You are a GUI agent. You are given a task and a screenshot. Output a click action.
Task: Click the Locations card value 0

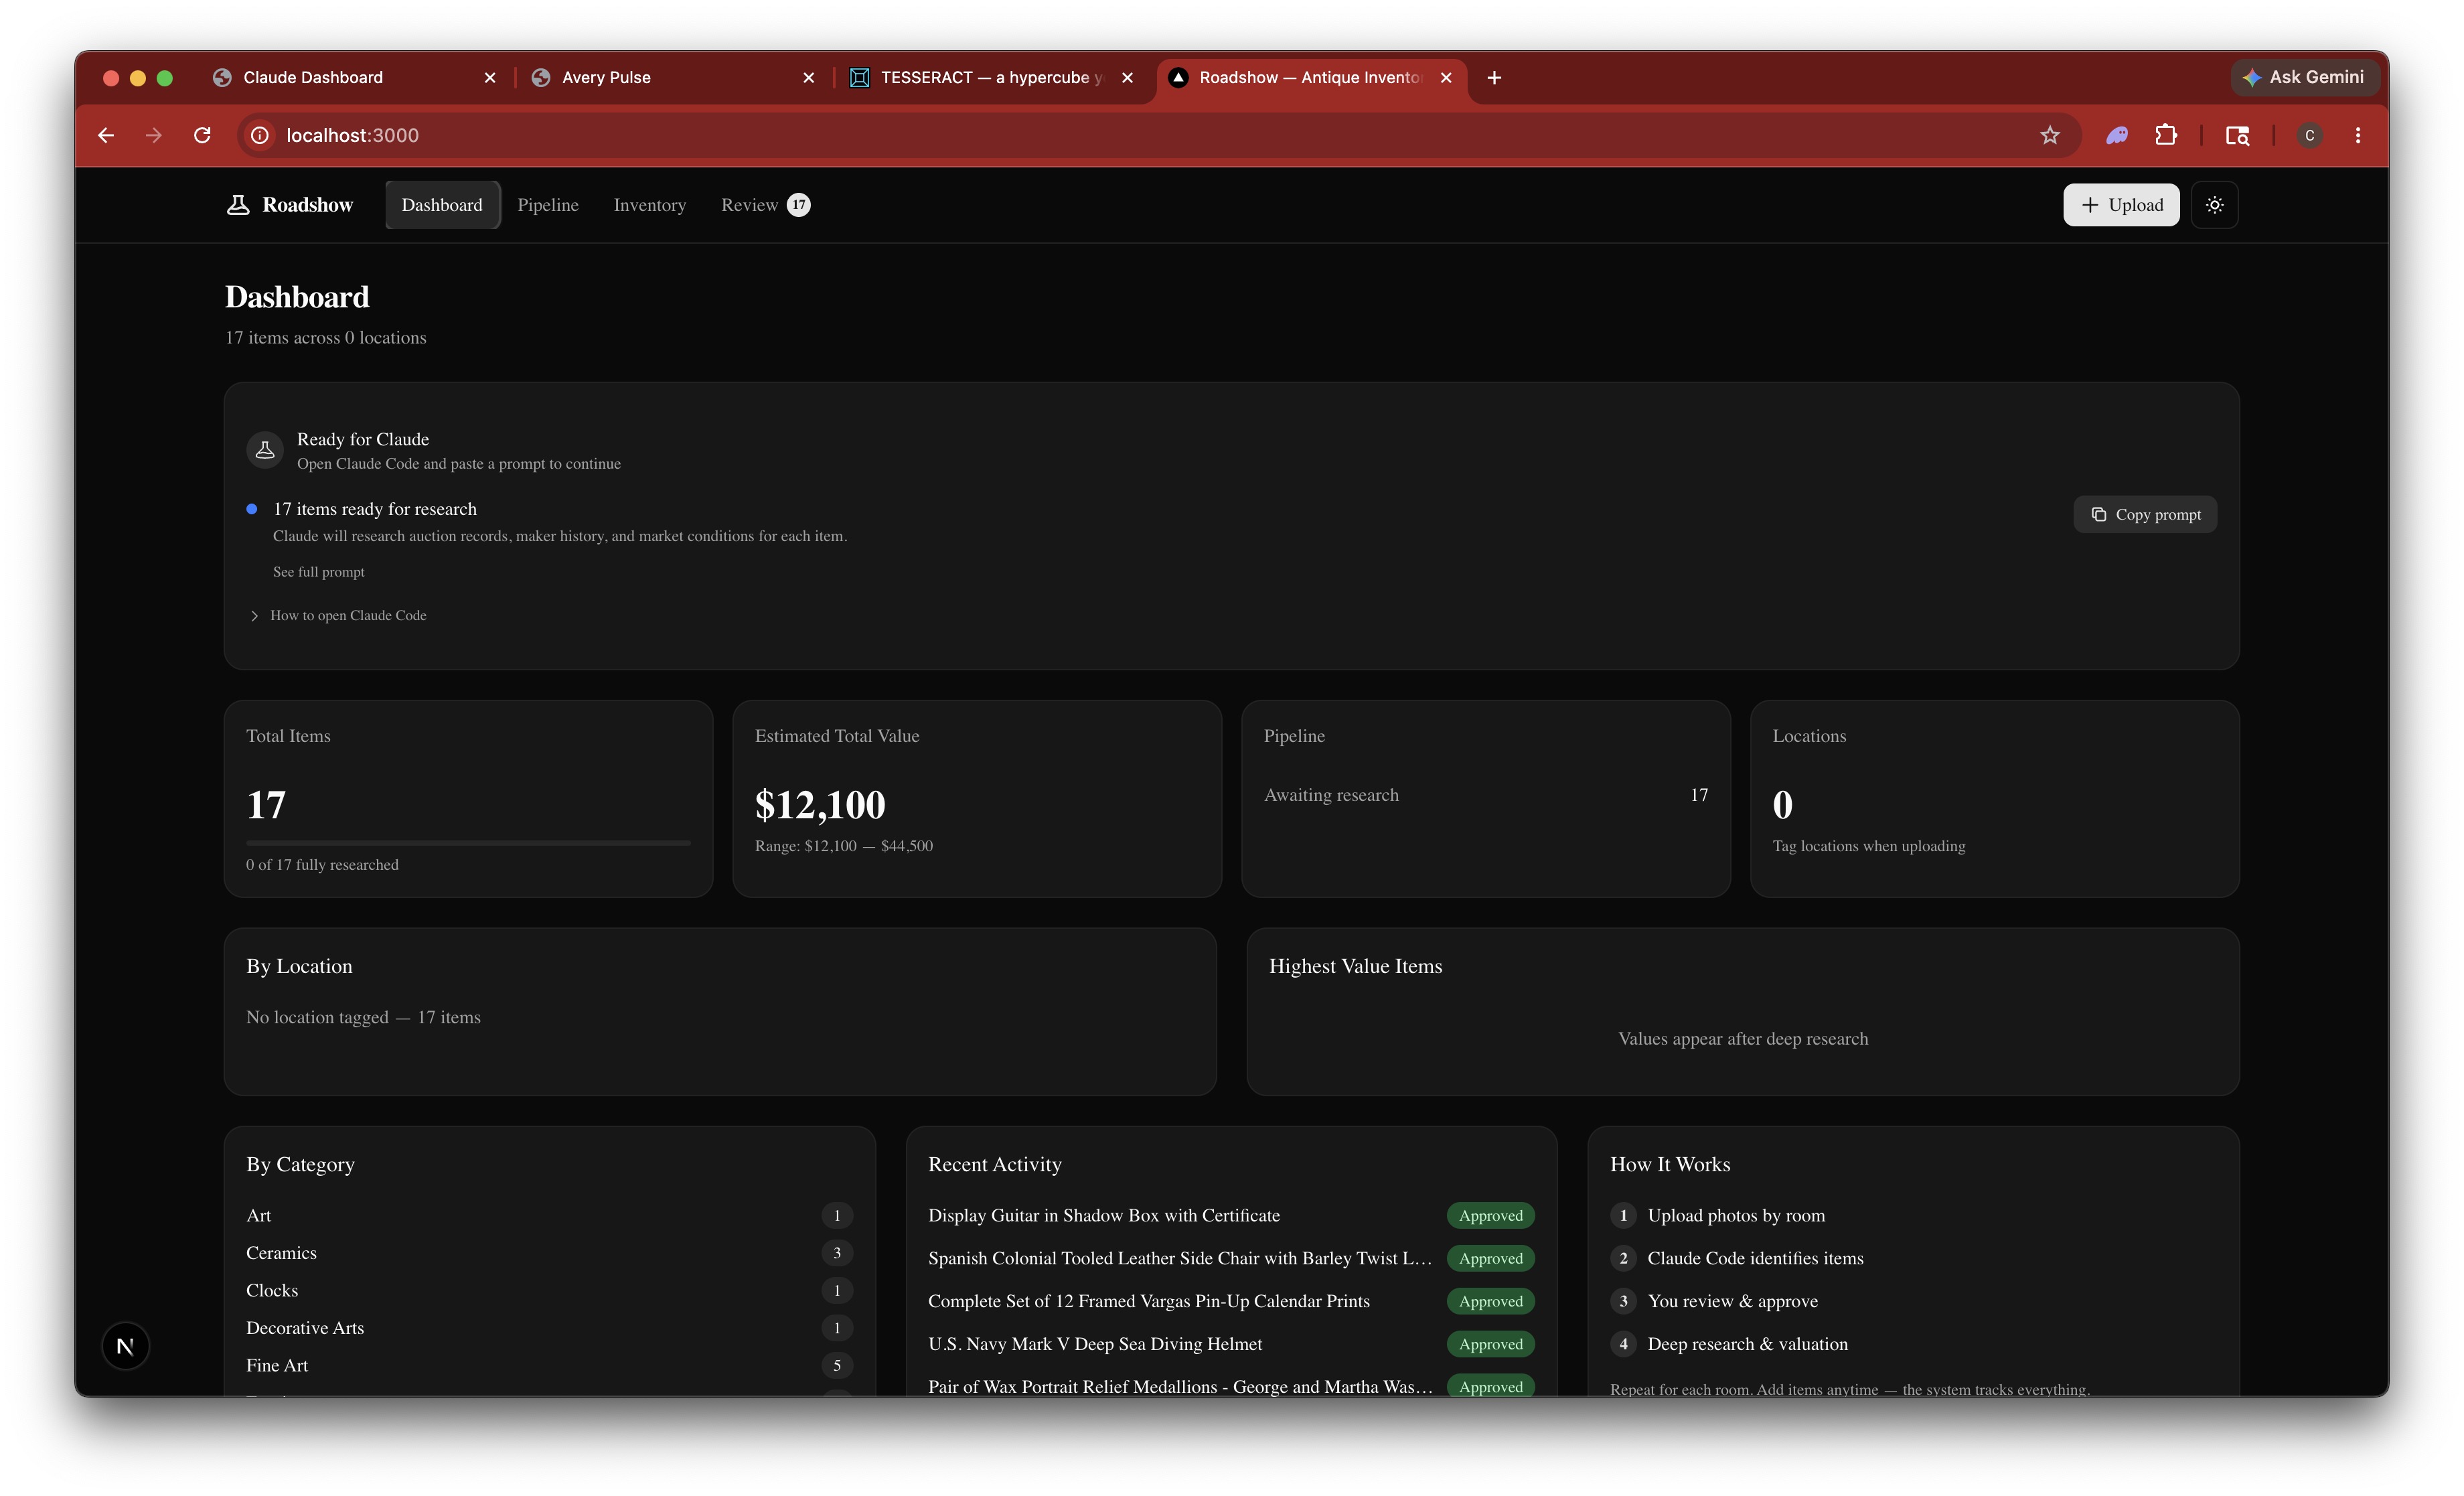point(1783,805)
